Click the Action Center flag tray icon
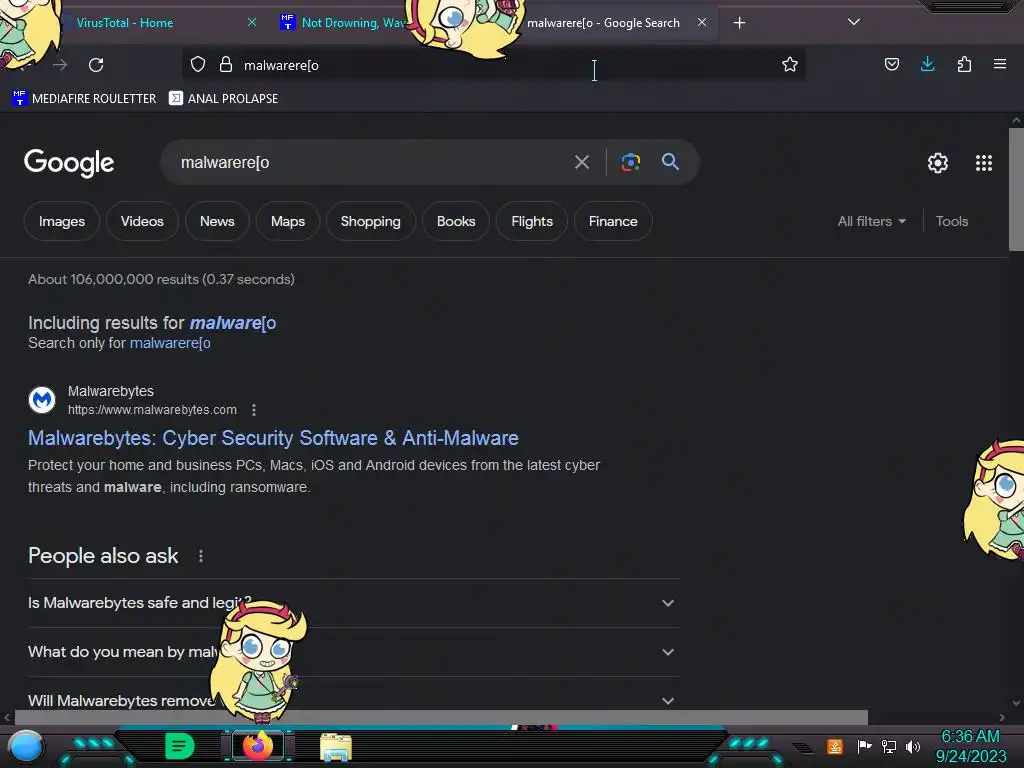 tap(865, 746)
